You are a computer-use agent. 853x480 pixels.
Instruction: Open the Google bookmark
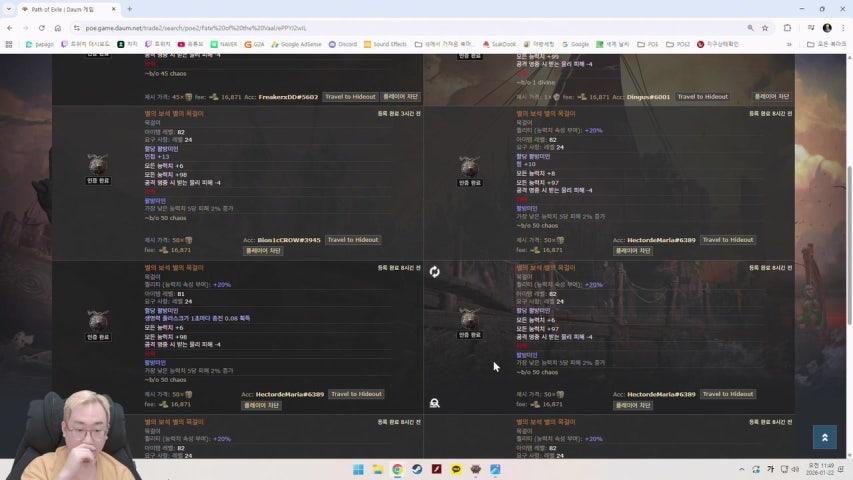pyautogui.click(x=575, y=44)
